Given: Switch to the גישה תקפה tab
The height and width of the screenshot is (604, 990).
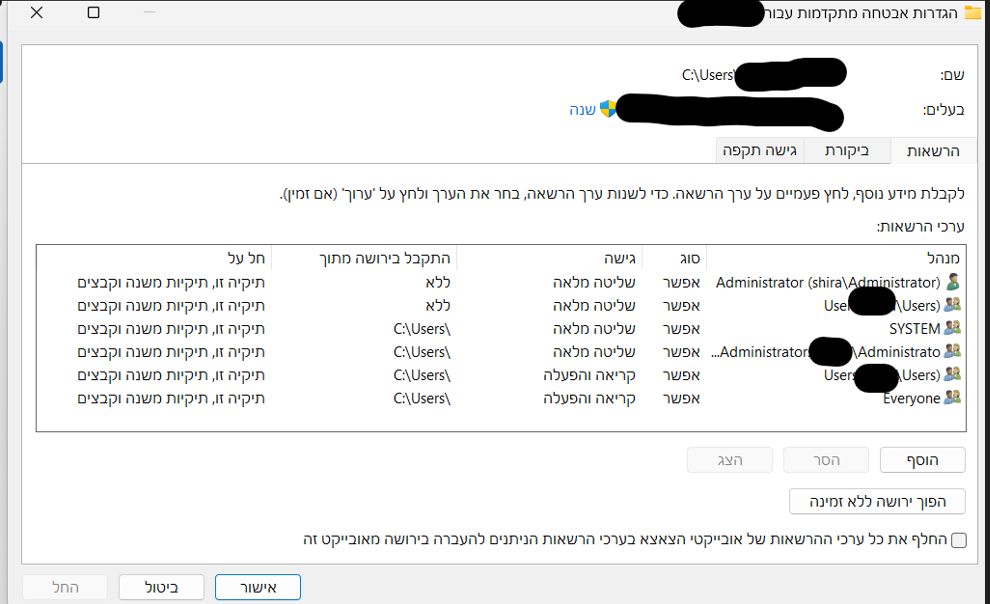Looking at the screenshot, I should coord(760,151).
